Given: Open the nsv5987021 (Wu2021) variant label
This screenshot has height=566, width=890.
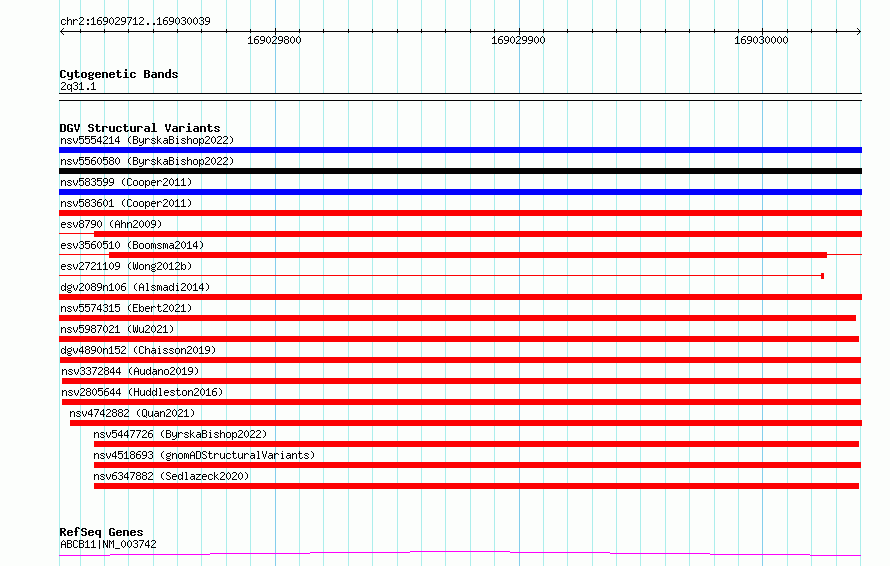Looking at the screenshot, I should point(117,329).
